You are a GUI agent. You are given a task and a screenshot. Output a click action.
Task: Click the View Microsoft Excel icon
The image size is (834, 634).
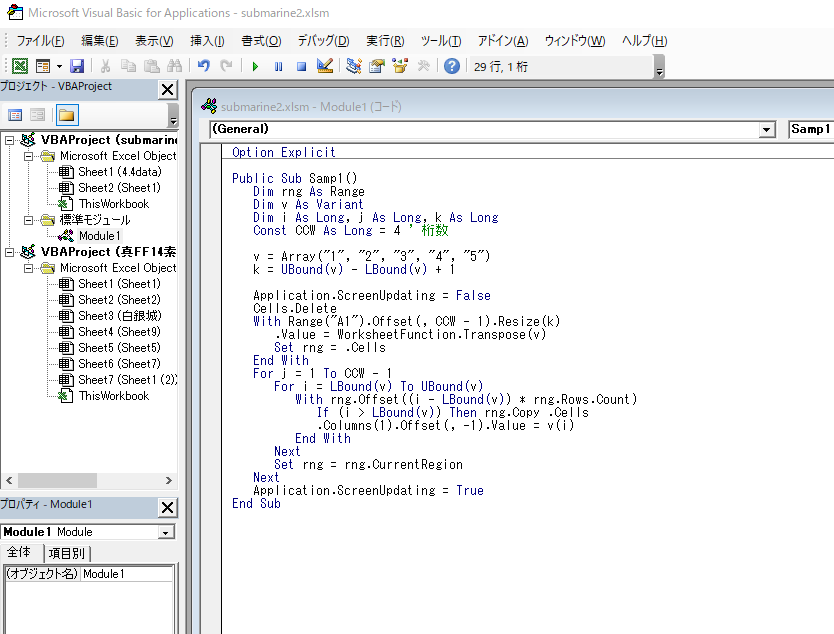coord(20,66)
